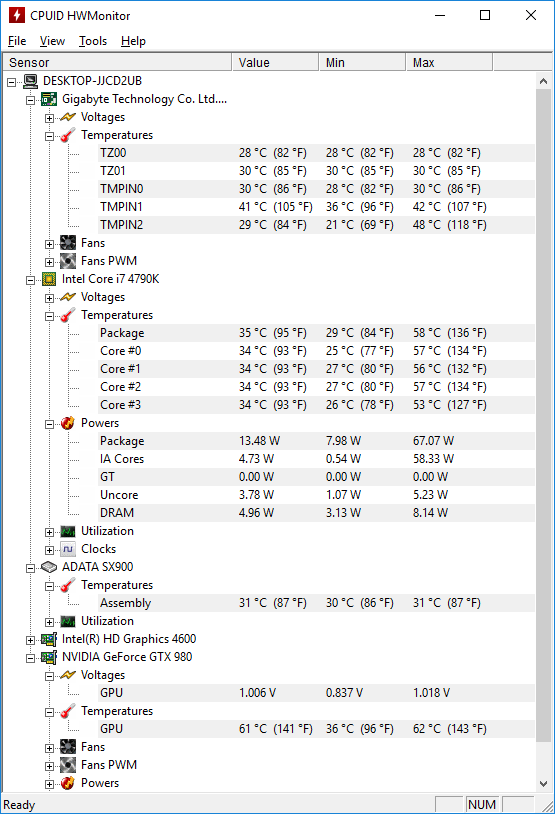
Task: Click the Intel Core i7 Utilization graph icon
Action: pos(68,531)
